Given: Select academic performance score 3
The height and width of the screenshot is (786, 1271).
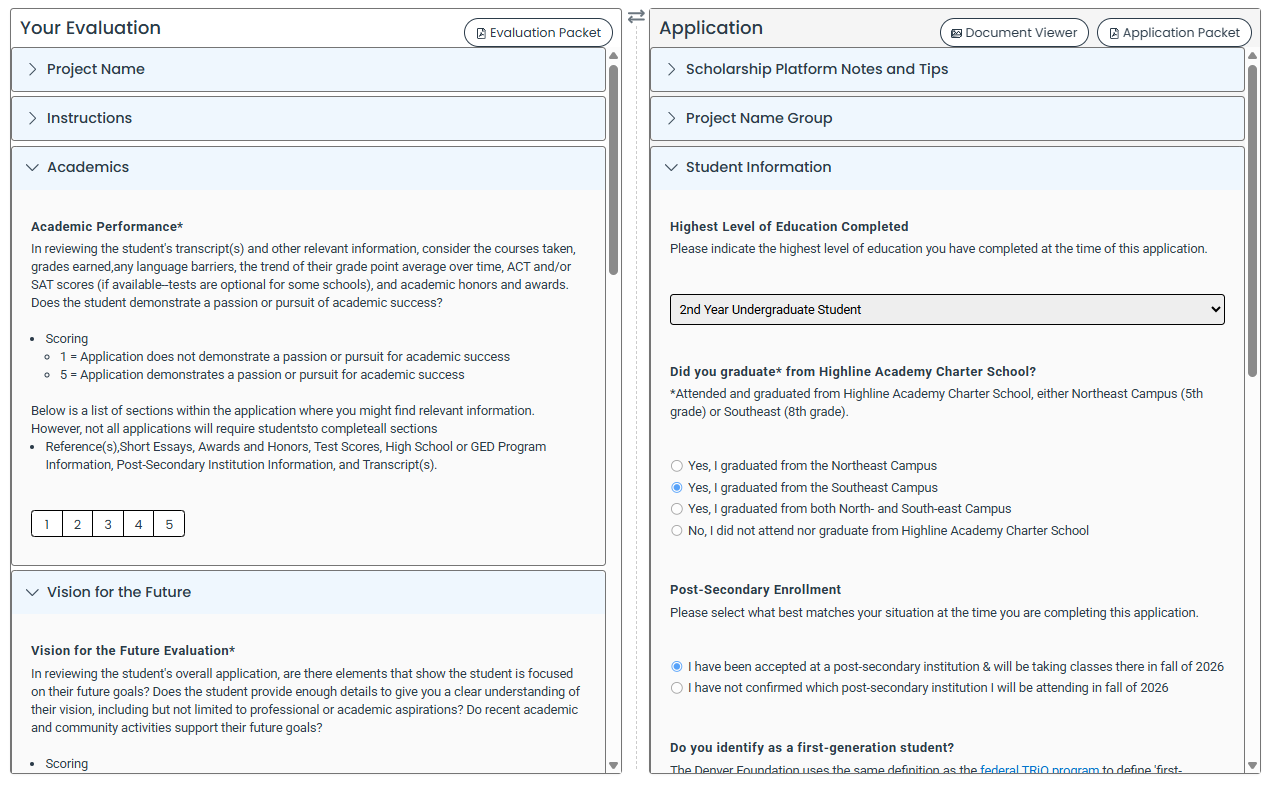Looking at the screenshot, I should click(108, 524).
